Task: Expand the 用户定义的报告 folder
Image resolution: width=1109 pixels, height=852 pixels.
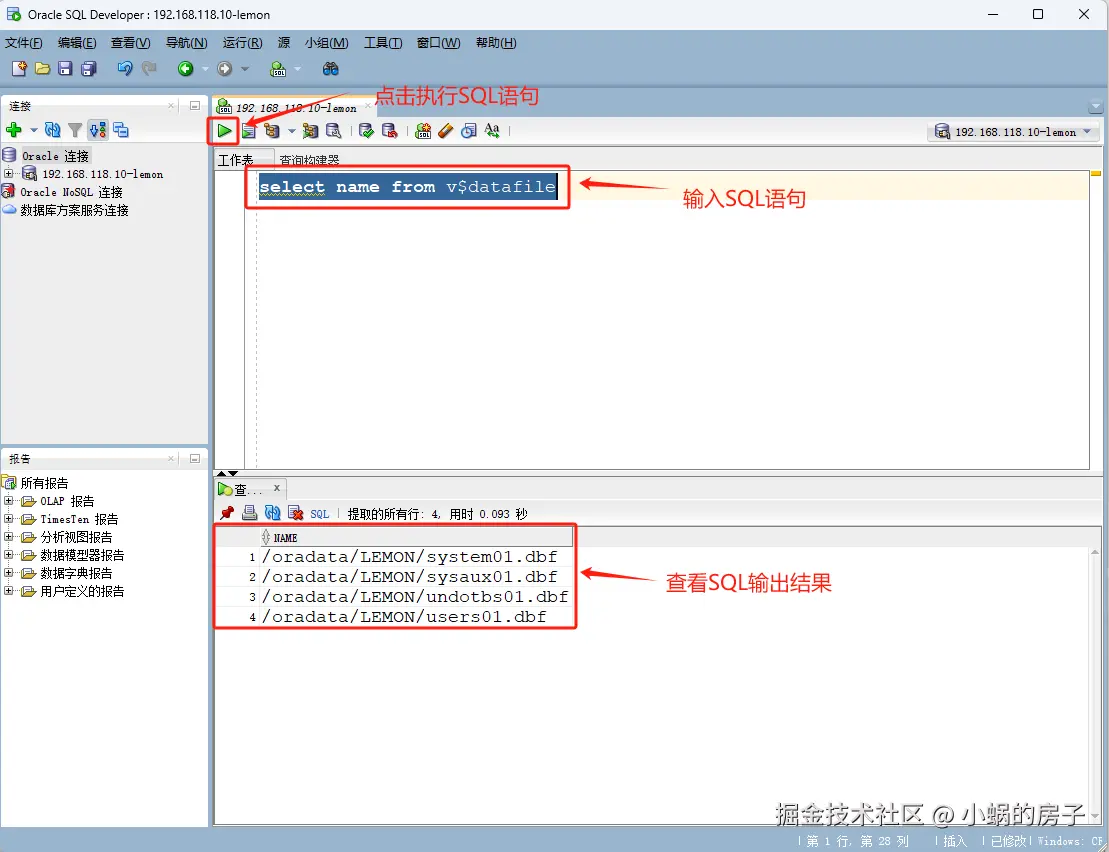Action: click(x=8, y=590)
